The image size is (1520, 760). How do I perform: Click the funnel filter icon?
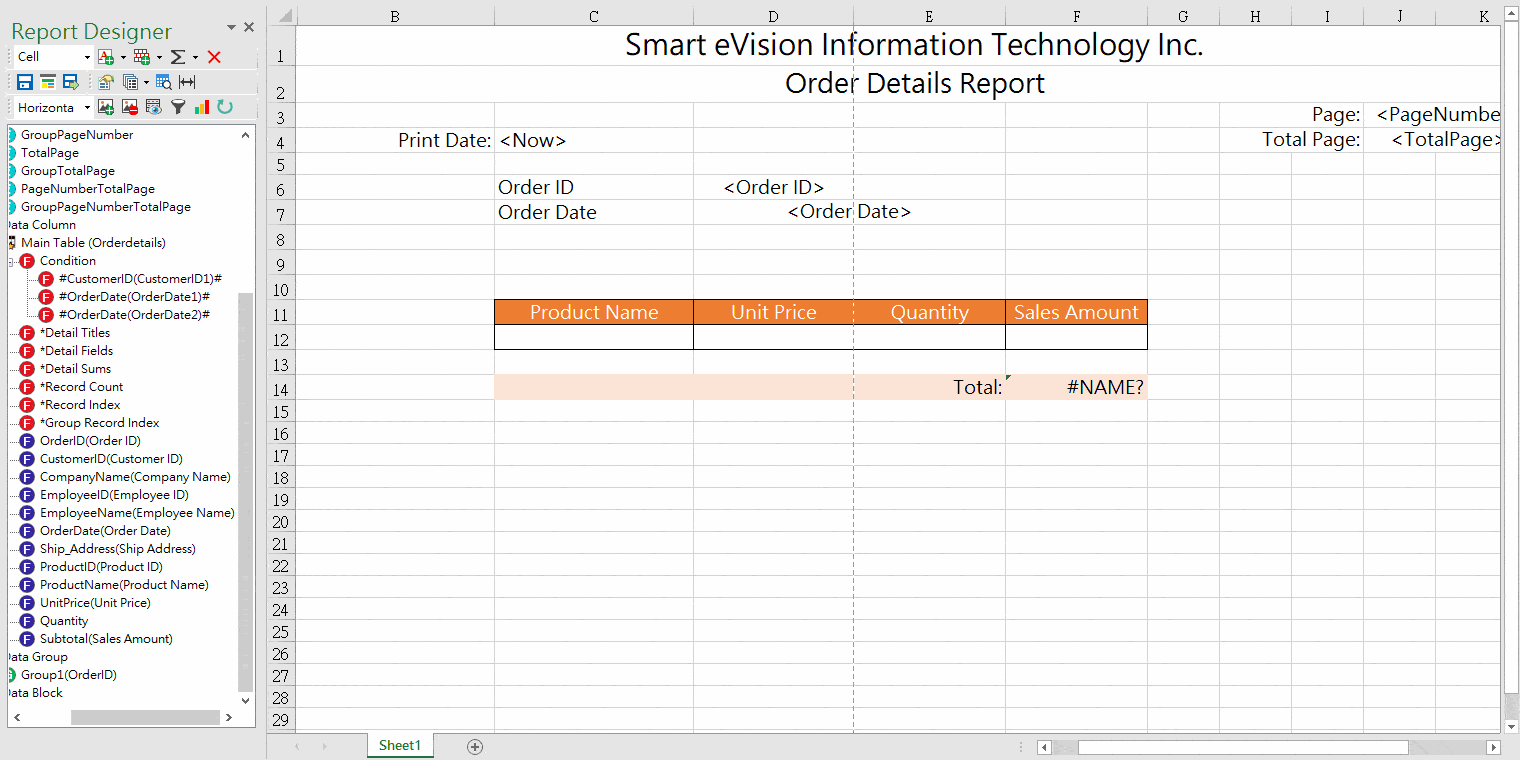pos(178,107)
